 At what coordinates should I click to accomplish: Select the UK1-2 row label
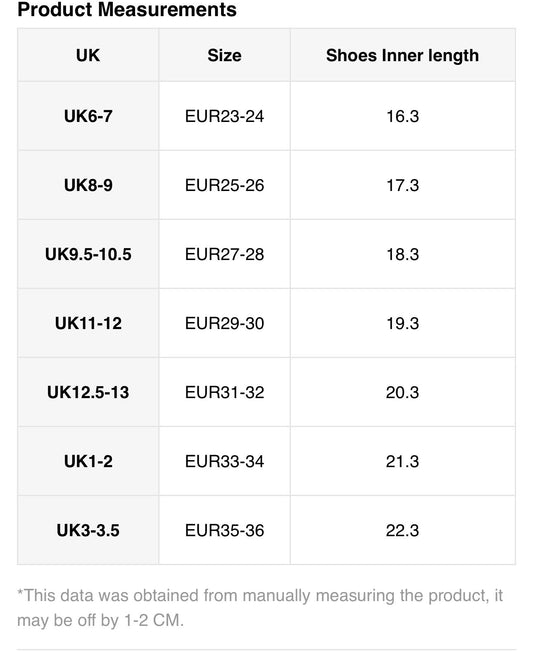coord(88,461)
